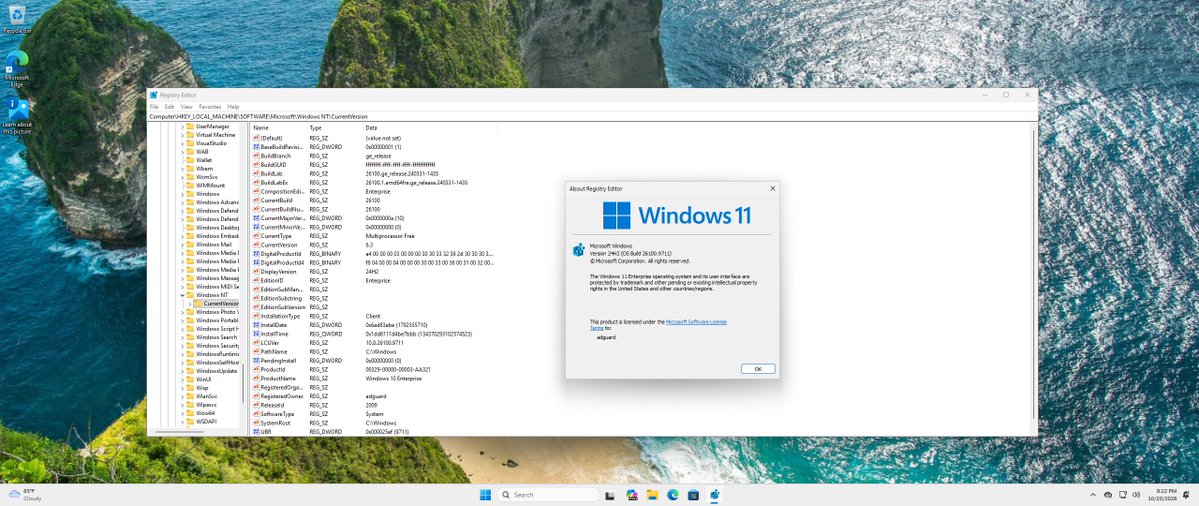Image resolution: width=1199 pixels, height=506 pixels.
Task: Expand the Windows Mail key
Action: coord(182,245)
